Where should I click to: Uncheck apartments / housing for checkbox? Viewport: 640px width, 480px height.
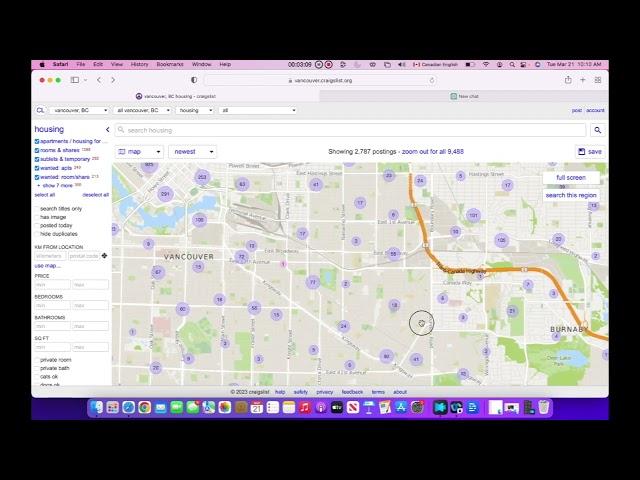[x=37, y=141]
